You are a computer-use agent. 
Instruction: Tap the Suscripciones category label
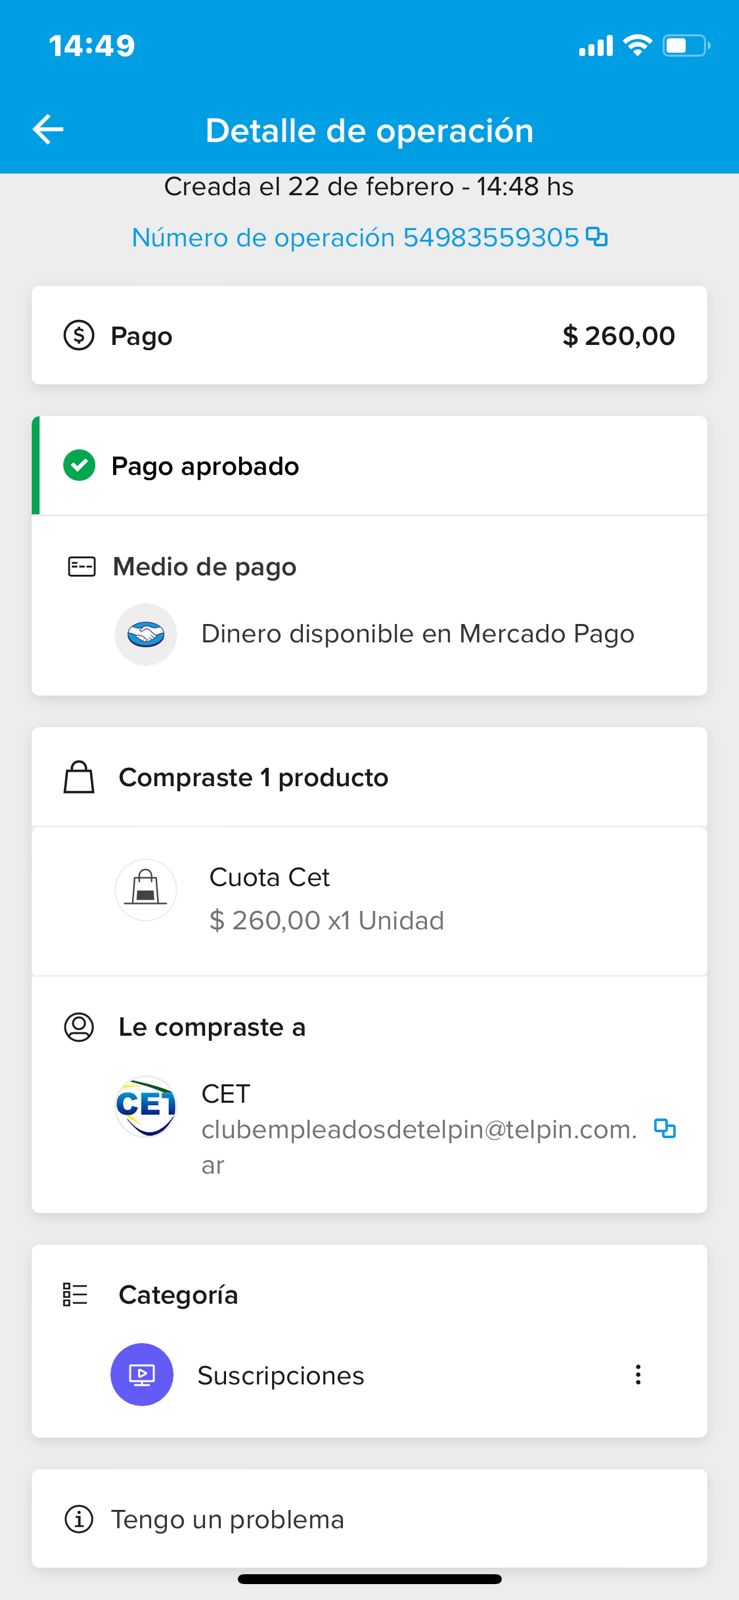[x=281, y=1376]
